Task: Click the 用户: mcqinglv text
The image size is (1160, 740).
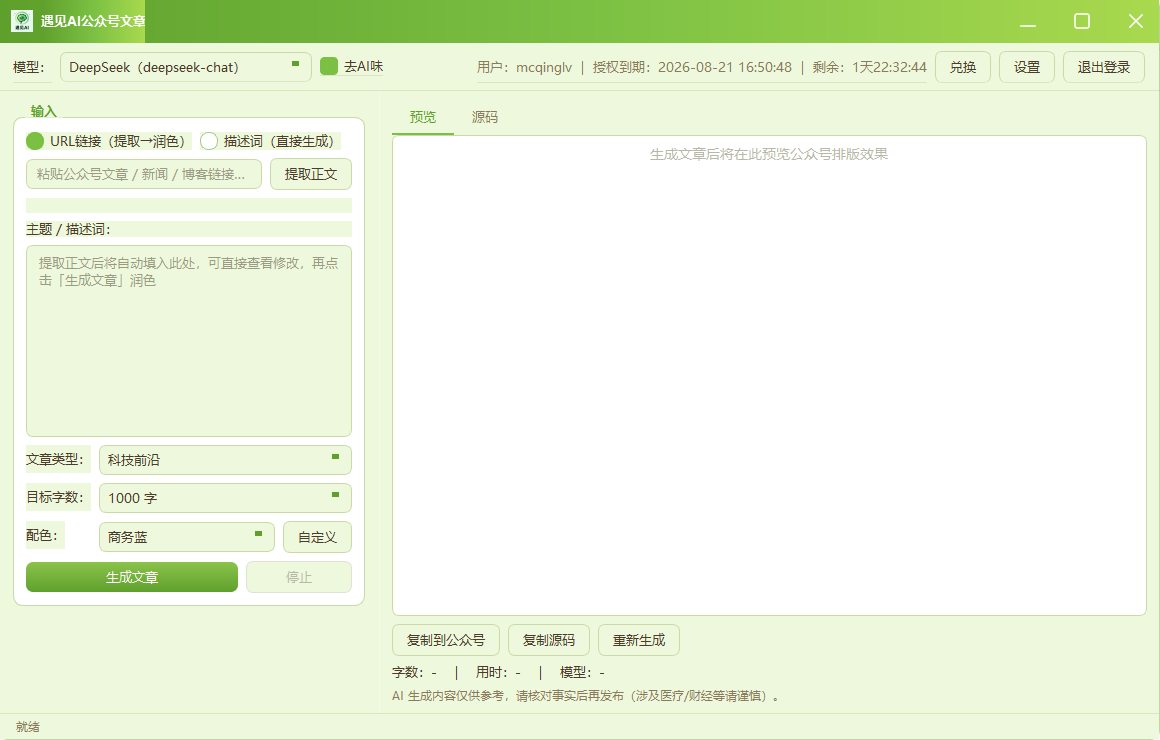Action: [x=525, y=67]
